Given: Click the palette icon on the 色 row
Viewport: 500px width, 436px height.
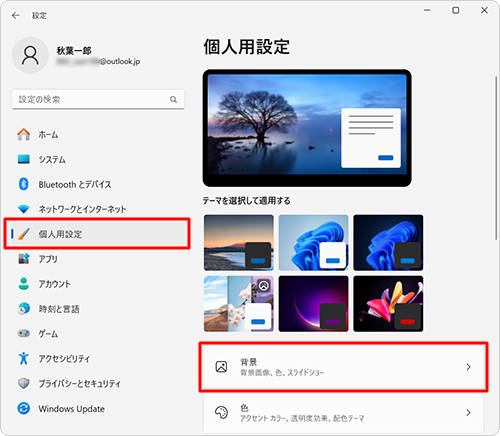Looking at the screenshot, I should (221, 412).
